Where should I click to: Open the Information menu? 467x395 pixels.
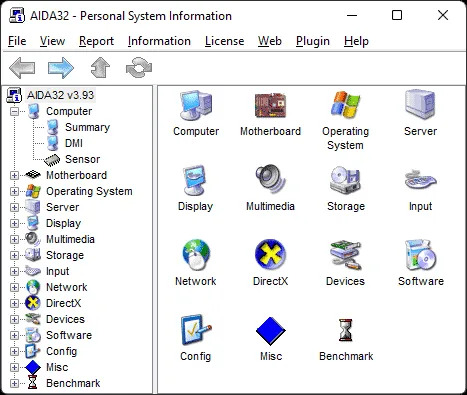coord(159,41)
